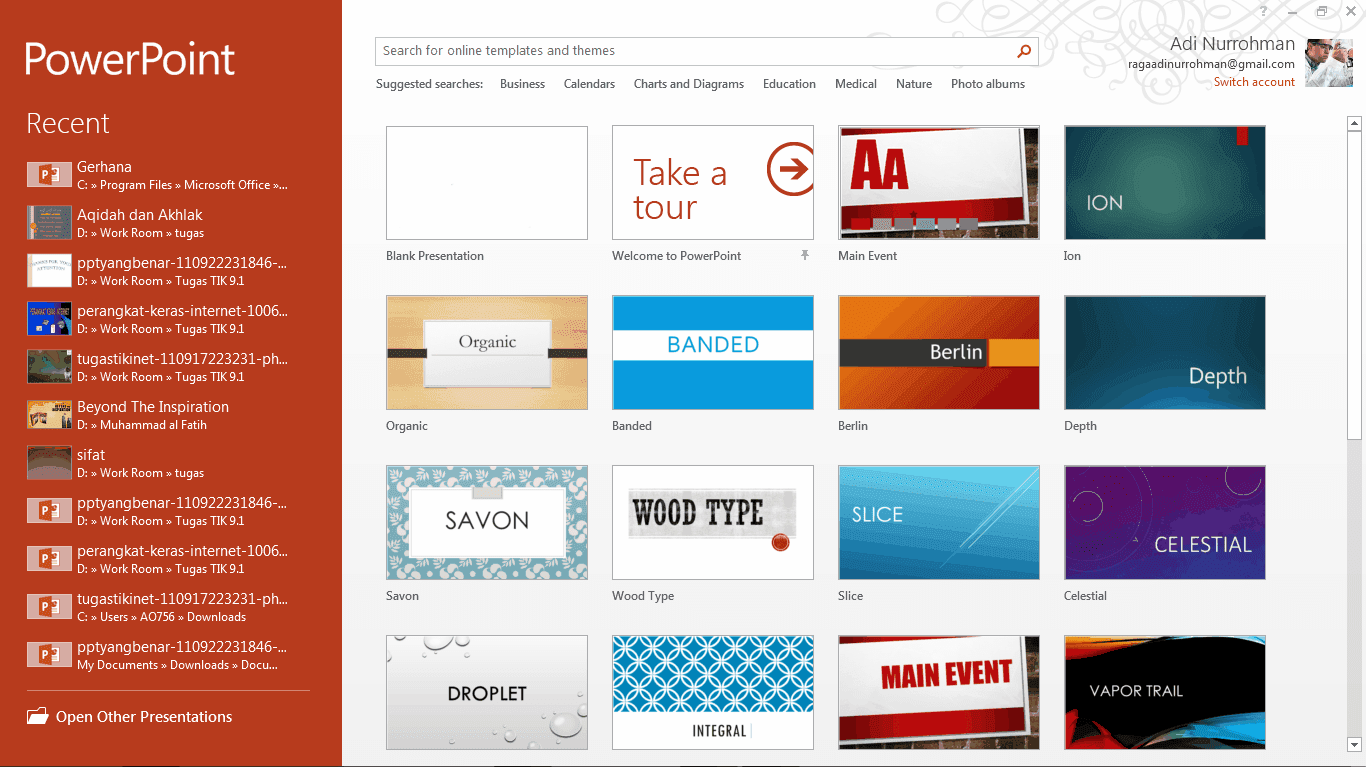
Task: Click the Beyond The Inspiration file thumbnail icon
Action: pos(49,414)
